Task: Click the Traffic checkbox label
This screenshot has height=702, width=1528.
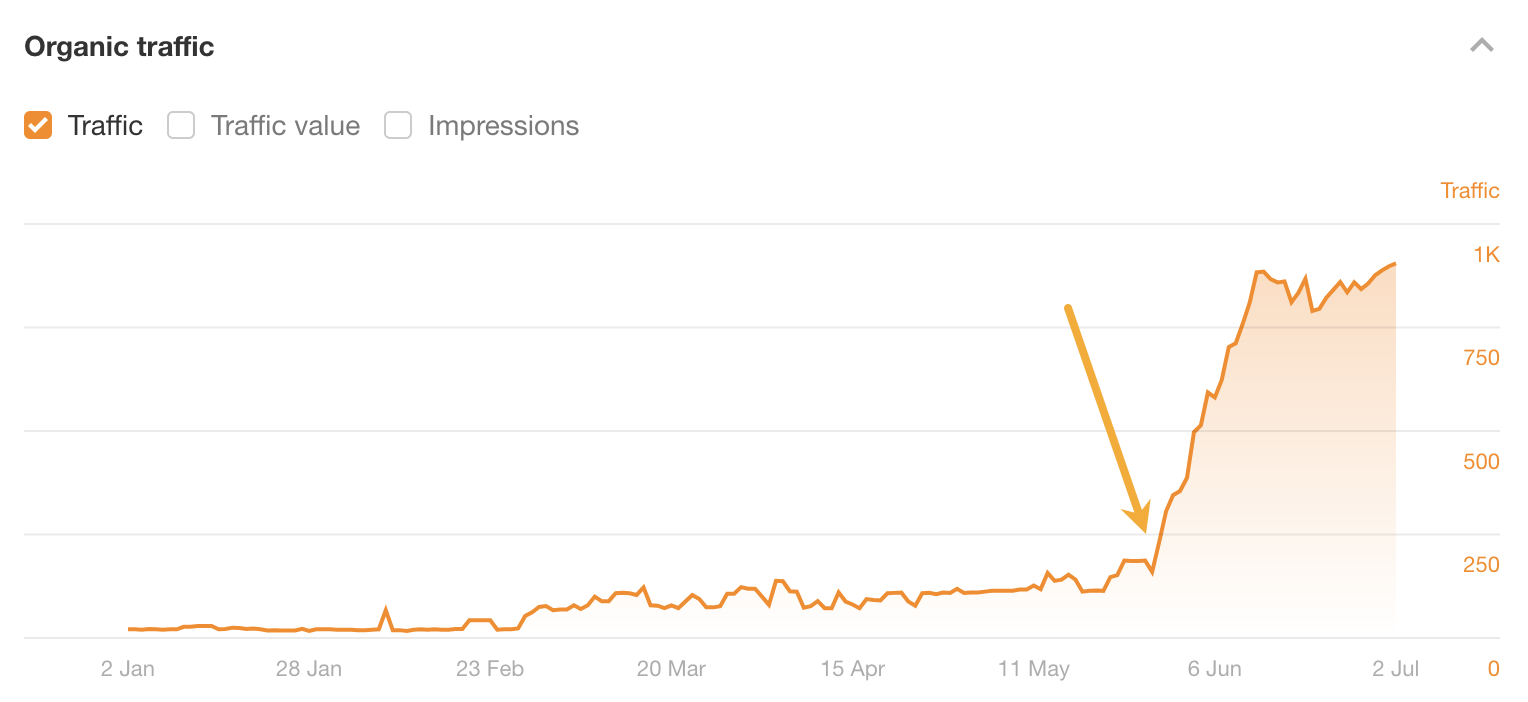Action: pos(105,125)
